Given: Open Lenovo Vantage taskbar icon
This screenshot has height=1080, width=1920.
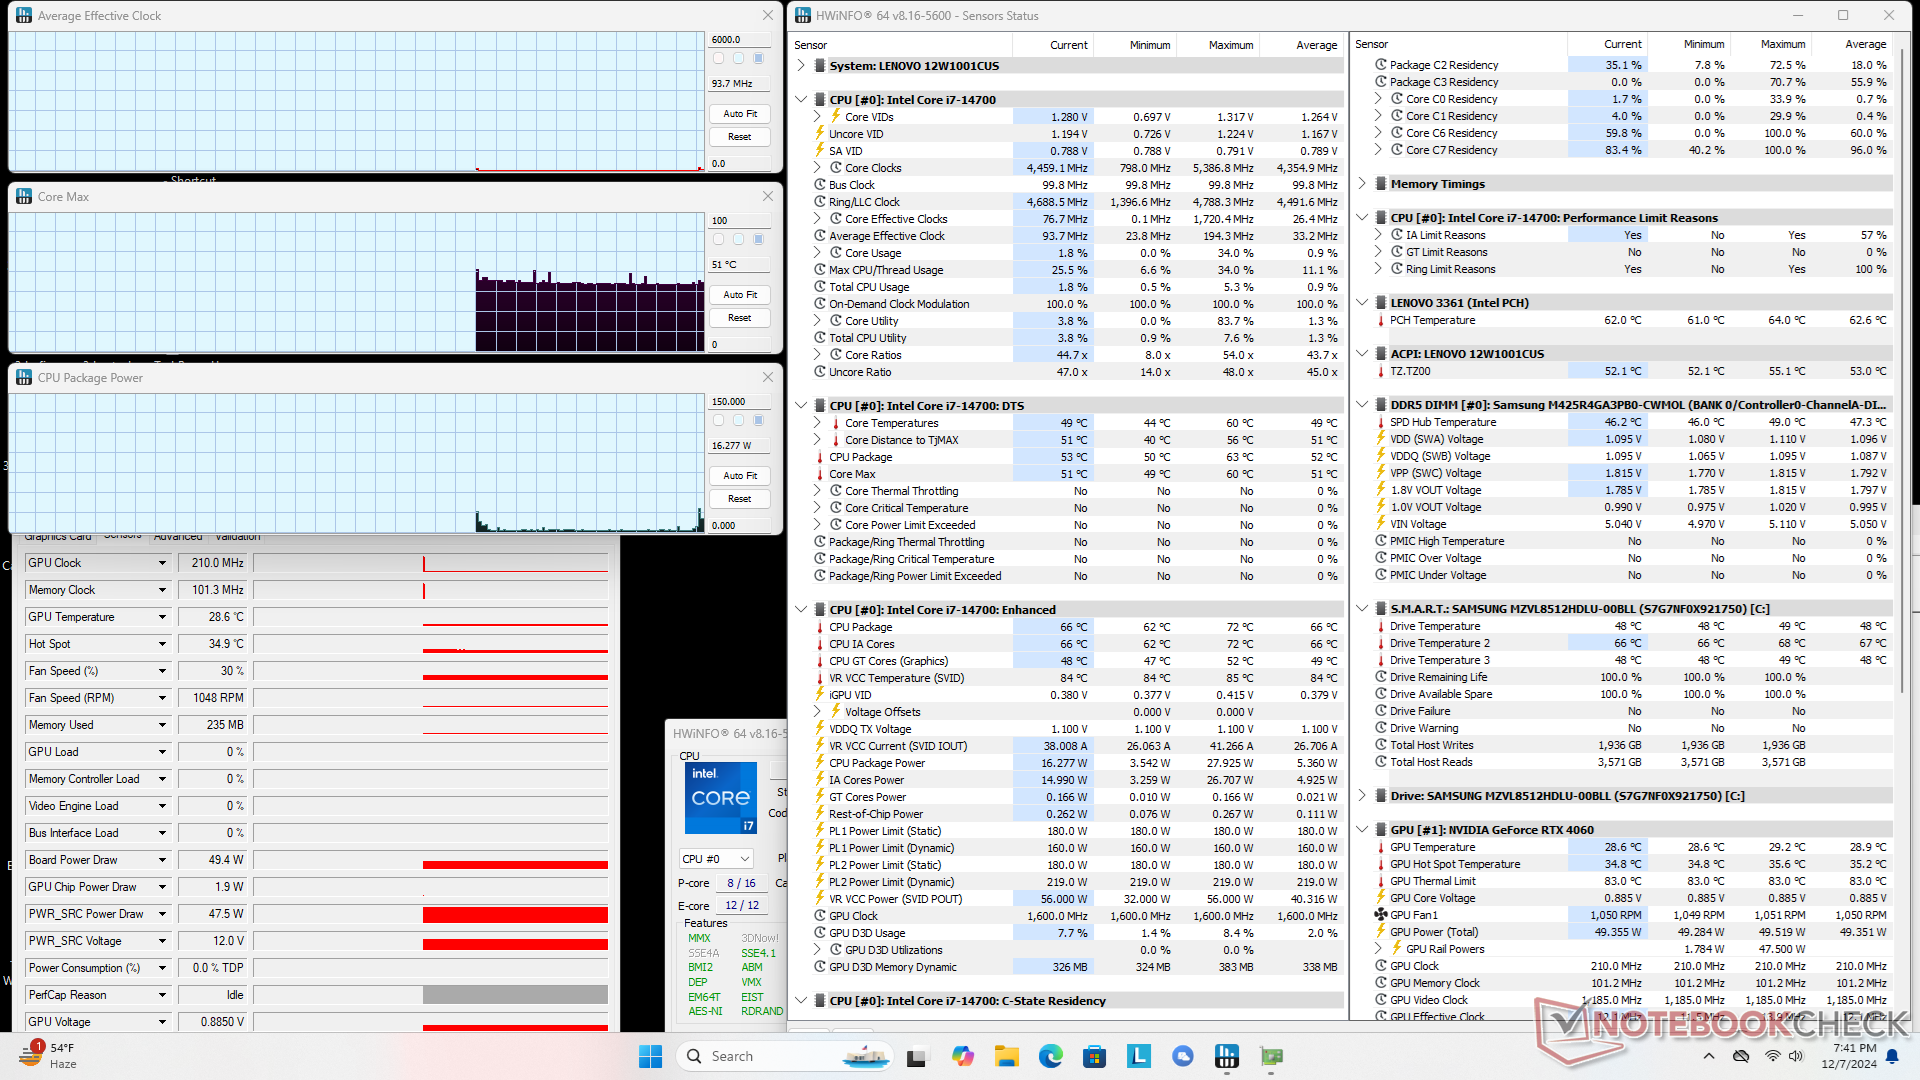Looking at the screenshot, I should coord(1138,1056).
